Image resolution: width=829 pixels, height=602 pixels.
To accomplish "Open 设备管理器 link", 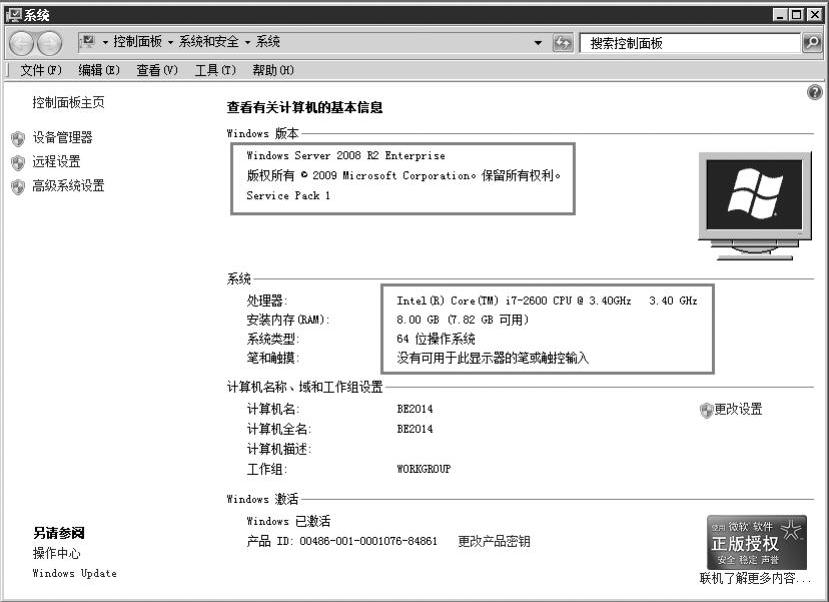I will click(62, 138).
